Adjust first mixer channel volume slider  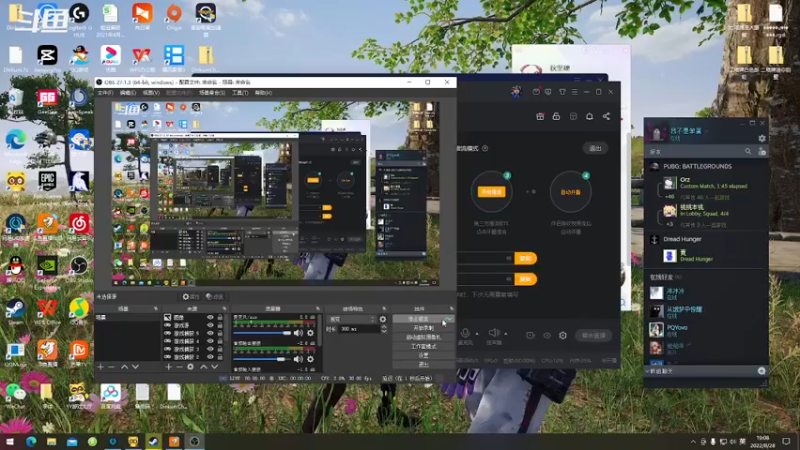262,333
